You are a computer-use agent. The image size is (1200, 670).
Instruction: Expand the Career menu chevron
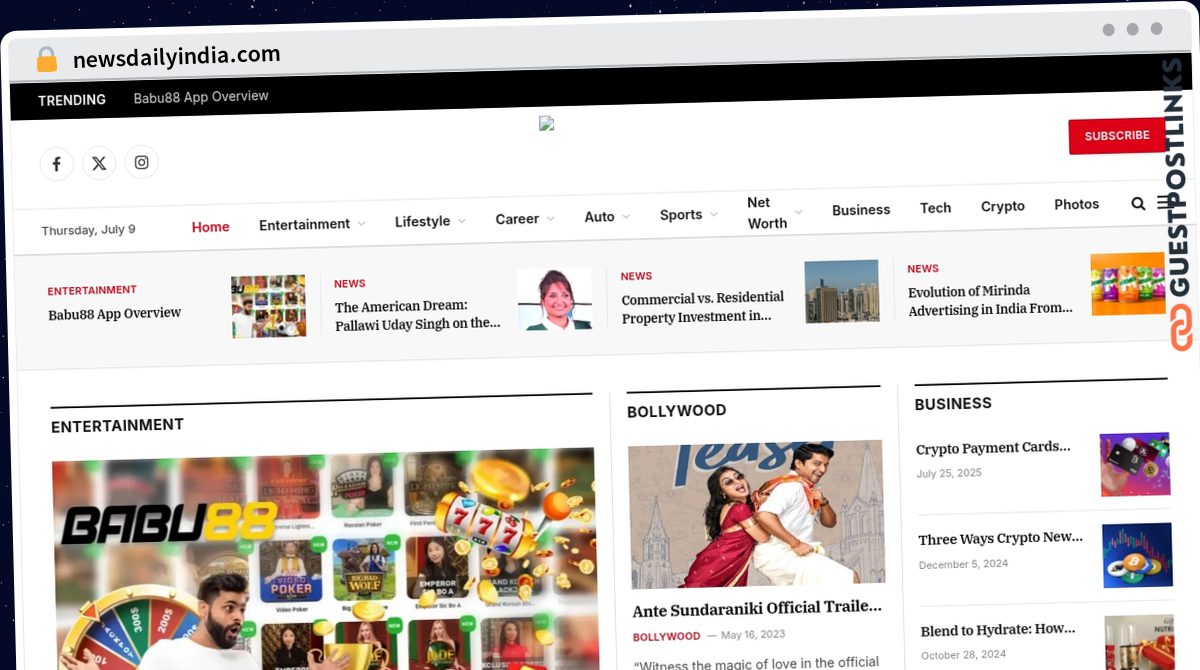[550, 218]
